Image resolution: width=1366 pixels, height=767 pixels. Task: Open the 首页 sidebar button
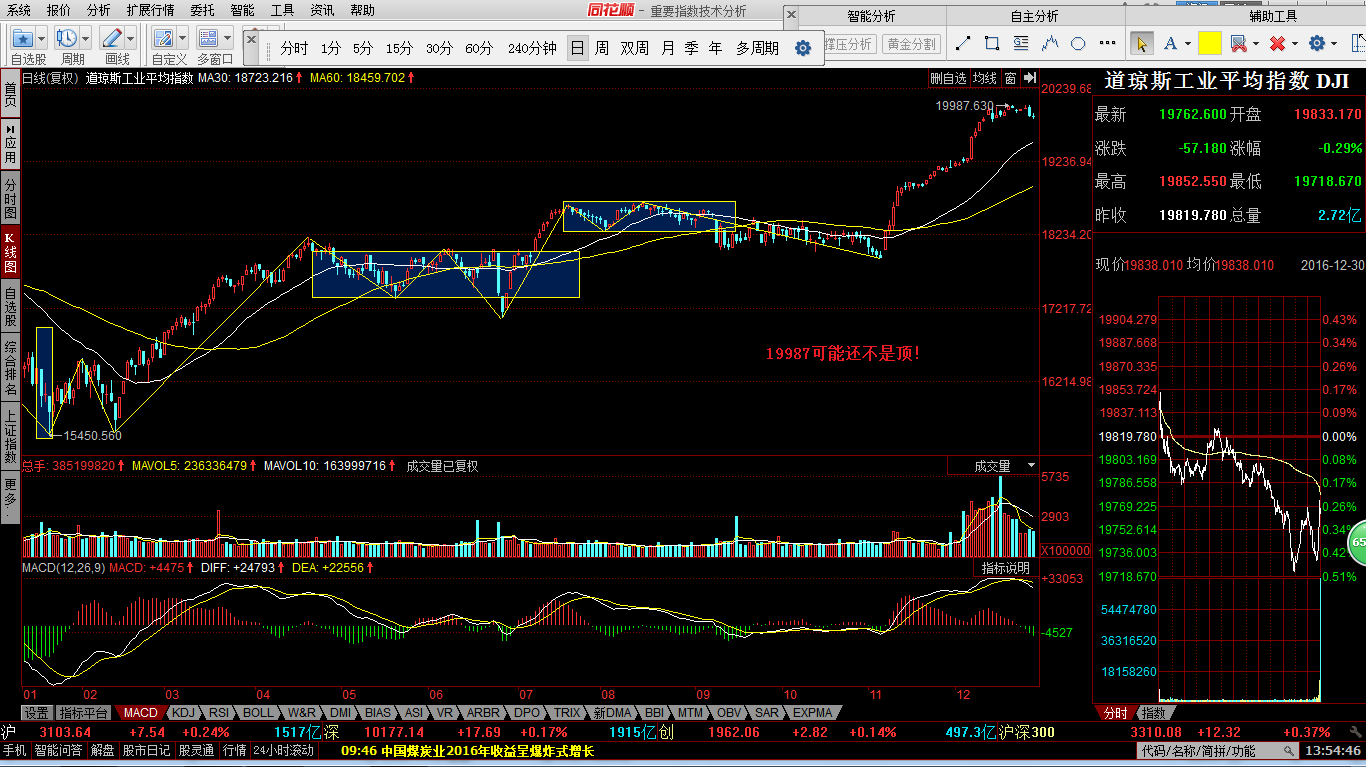pyautogui.click(x=10, y=95)
